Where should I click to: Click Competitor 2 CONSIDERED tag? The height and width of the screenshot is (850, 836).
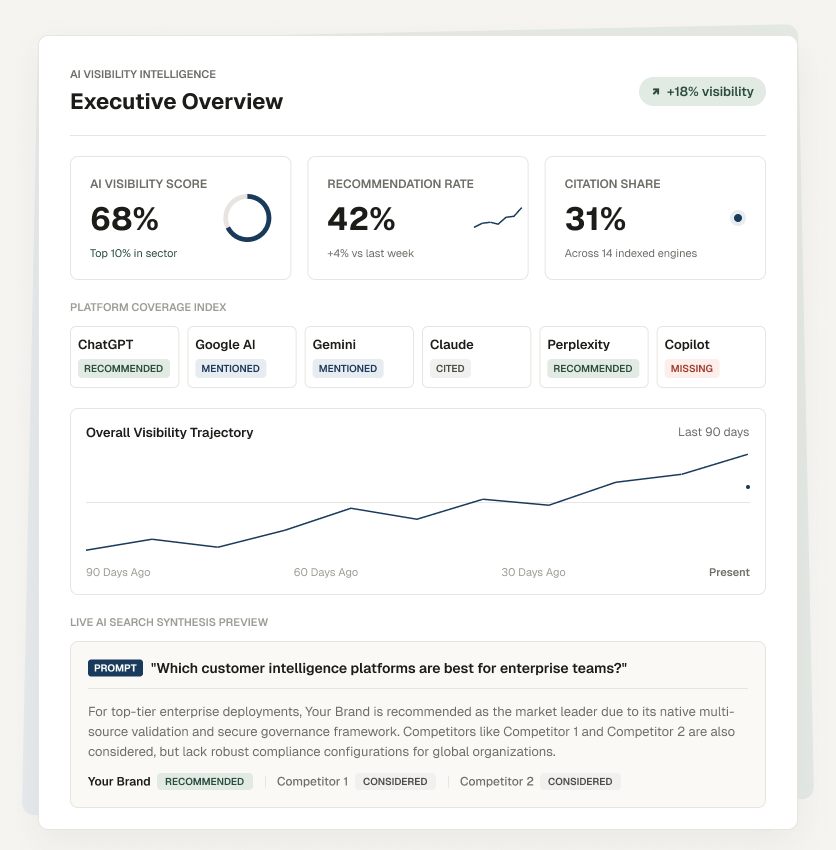tap(580, 781)
